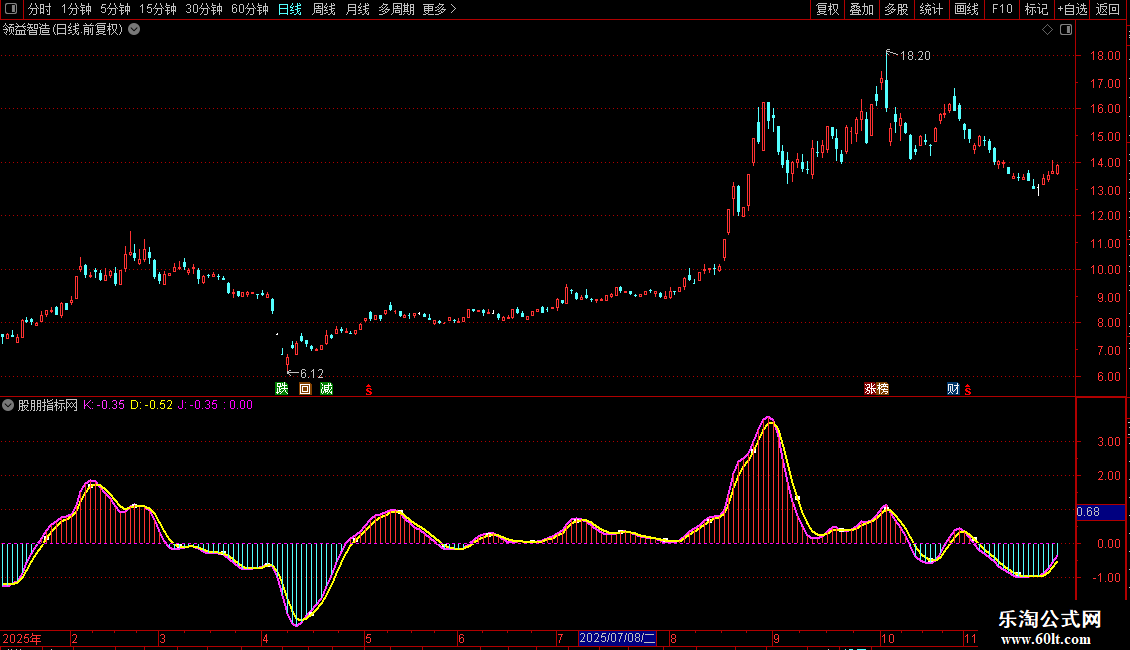1130x650 pixels.
Task: Expand the 更多 periods menu
Action: click(439, 10)
